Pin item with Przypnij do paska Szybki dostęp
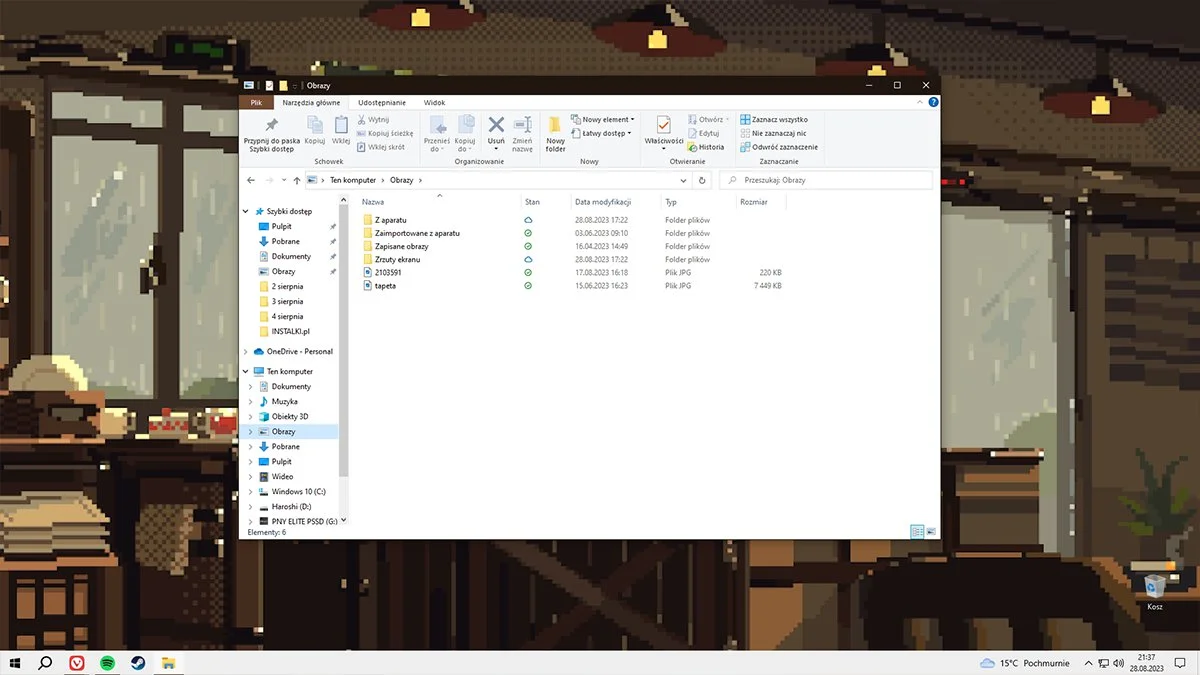This screenshot has height=675, width=1200. click(270, 130)
